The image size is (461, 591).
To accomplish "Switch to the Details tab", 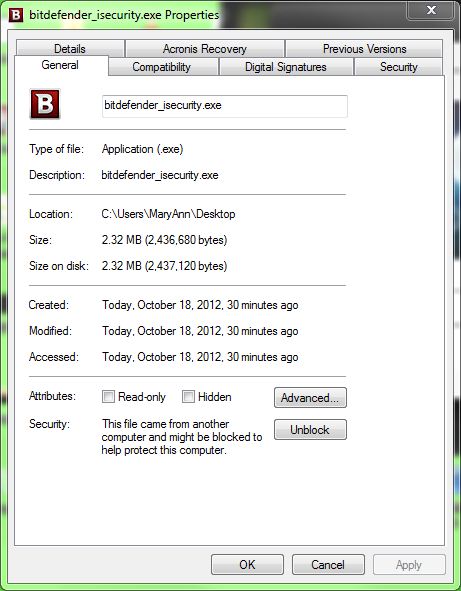I will 70,48.
